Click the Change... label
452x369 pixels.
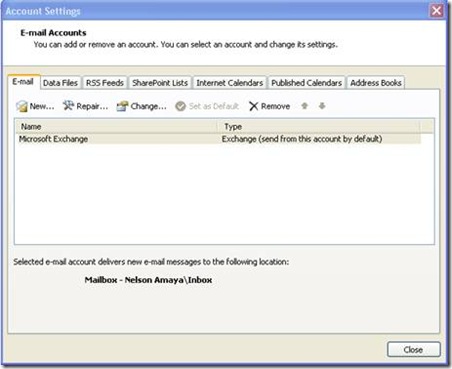click(x=148, y=106)
